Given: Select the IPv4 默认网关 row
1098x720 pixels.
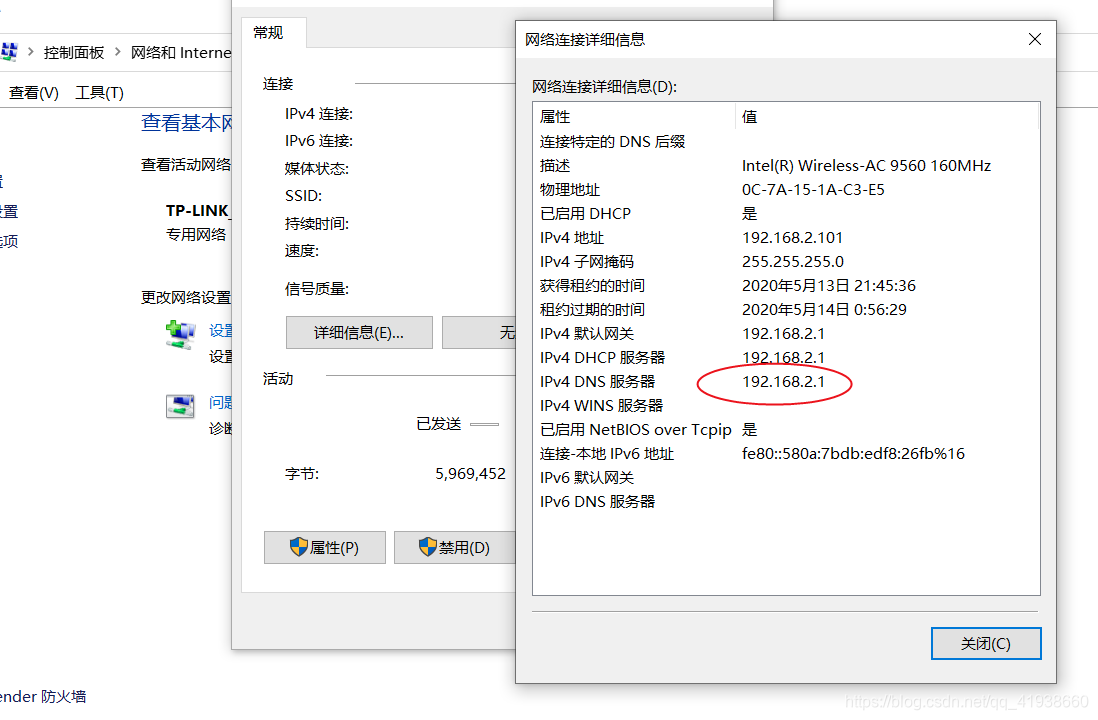Looking at the screenshot, I should click(786, 333).
